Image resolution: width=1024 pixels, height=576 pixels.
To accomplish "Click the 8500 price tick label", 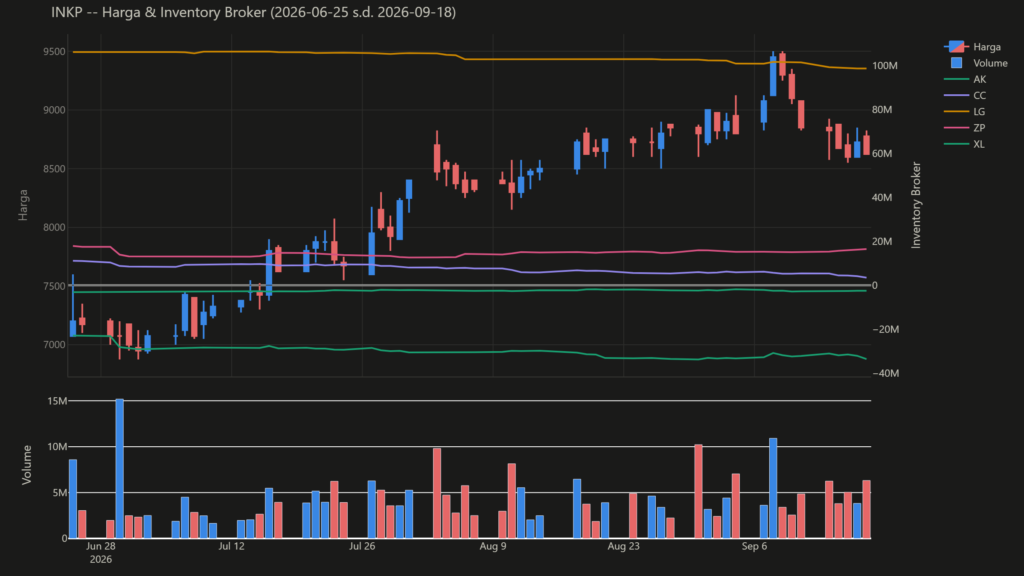I will click(54, 169).
